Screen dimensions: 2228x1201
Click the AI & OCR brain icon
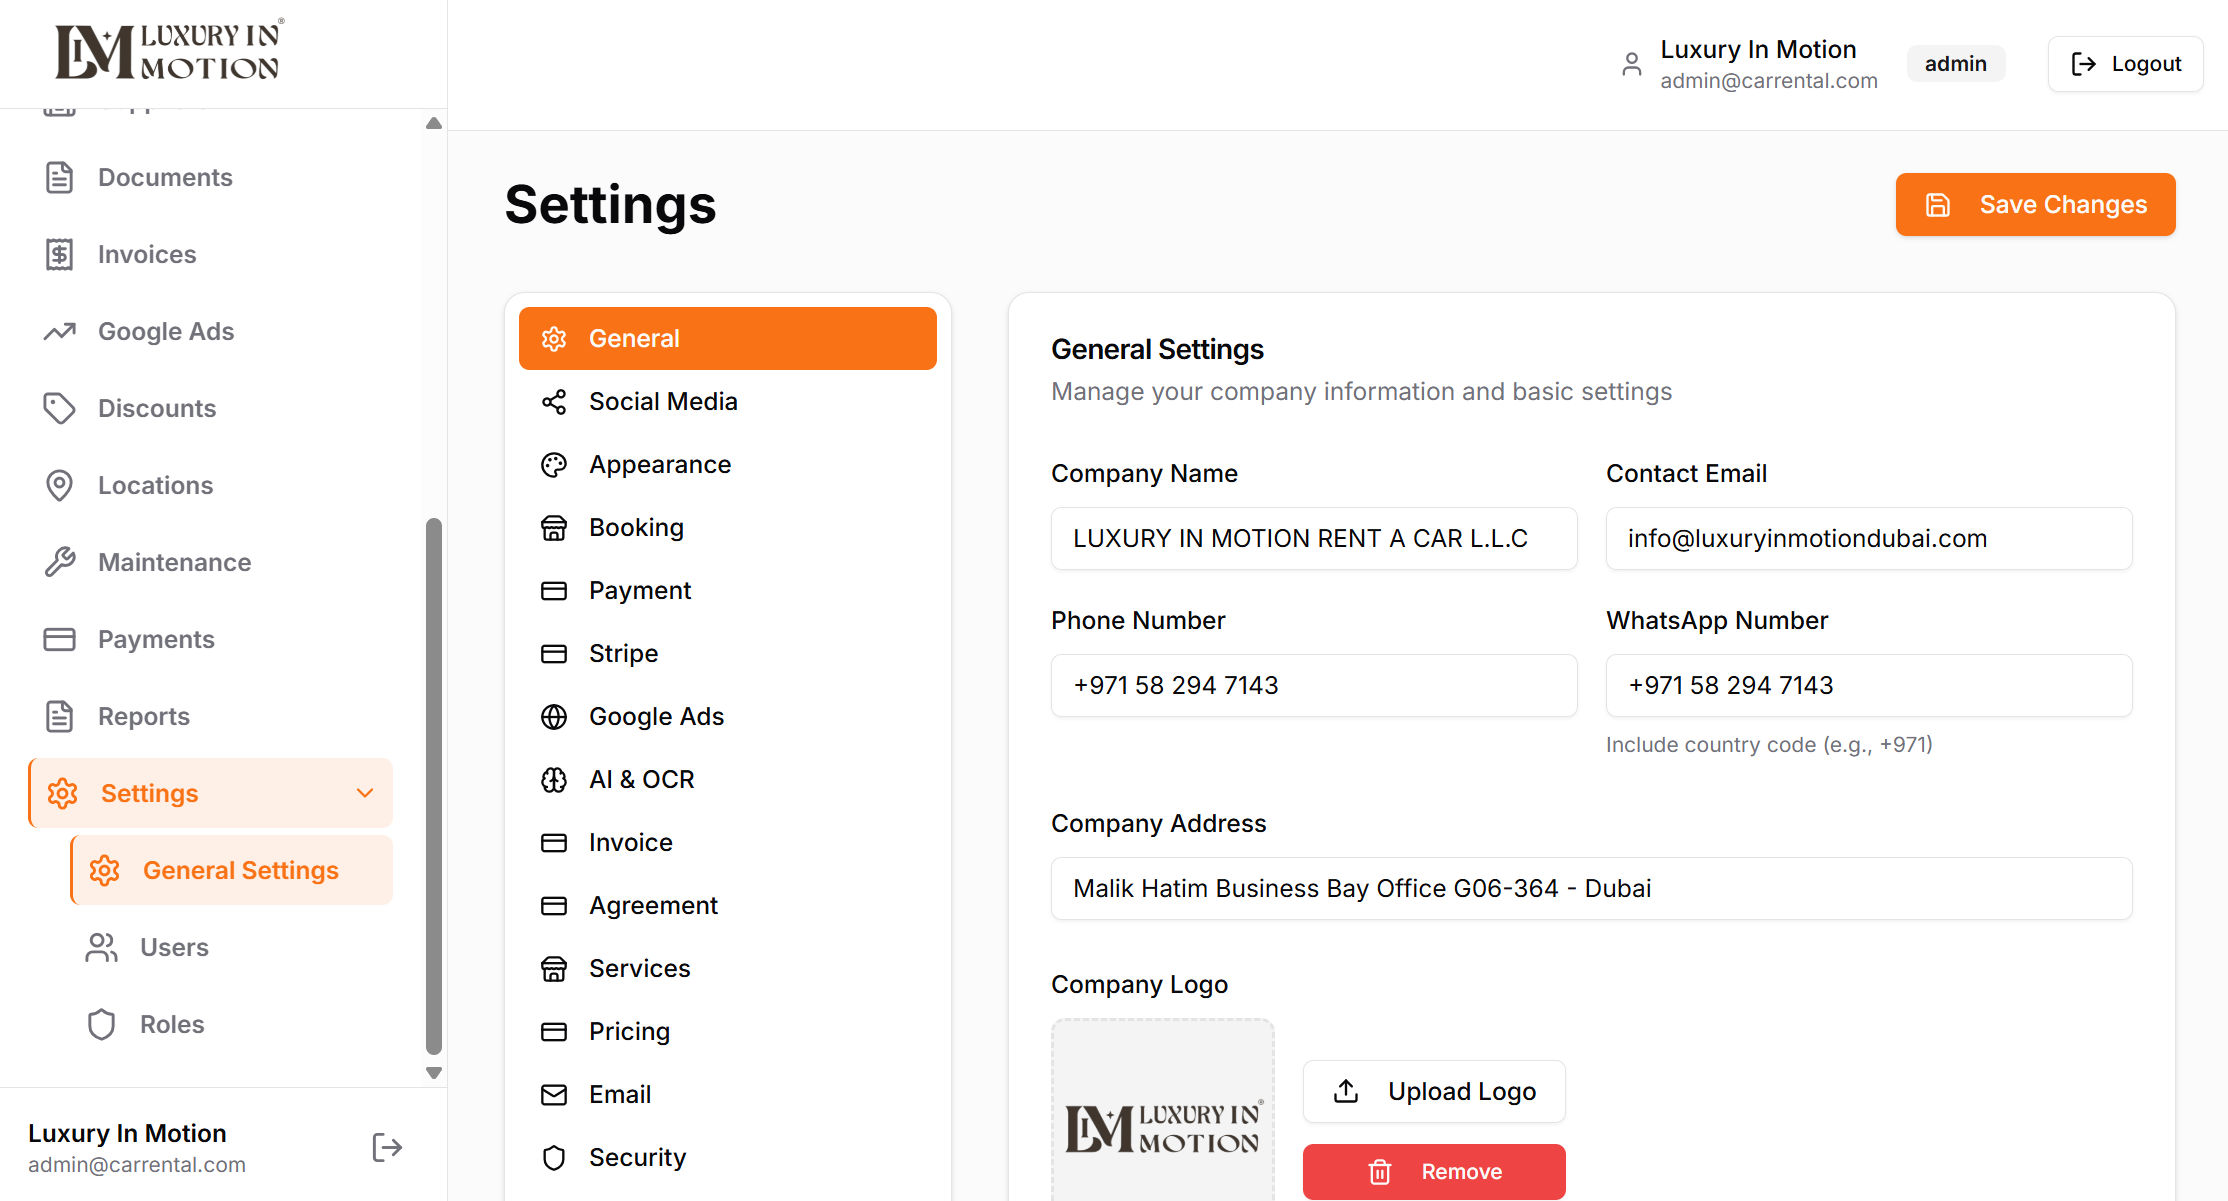(554, 780)
